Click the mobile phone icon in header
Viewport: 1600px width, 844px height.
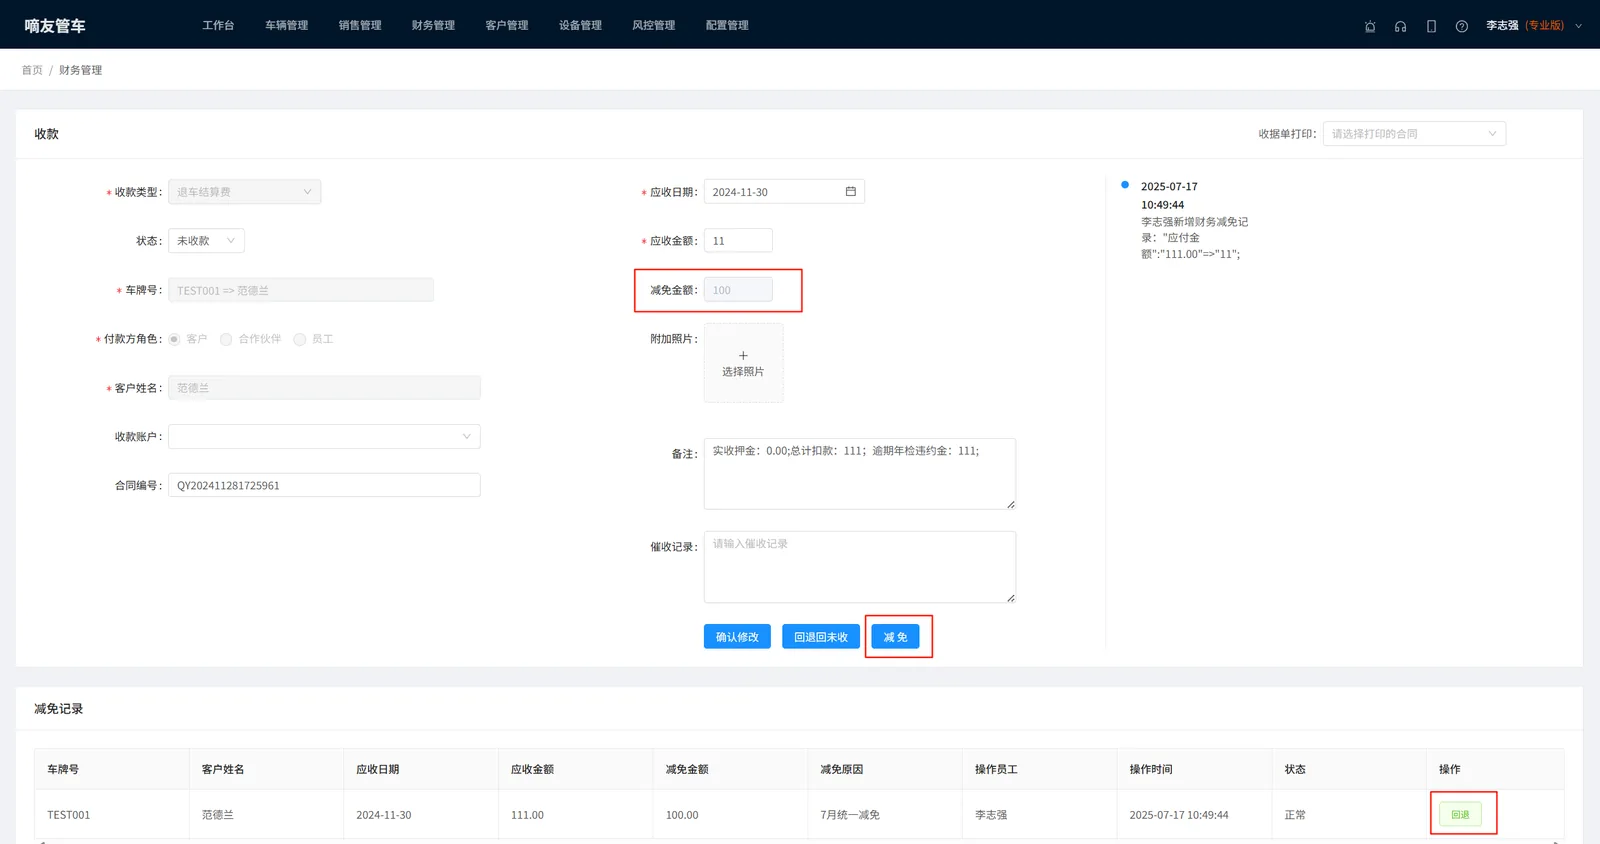click(1431, 26)
